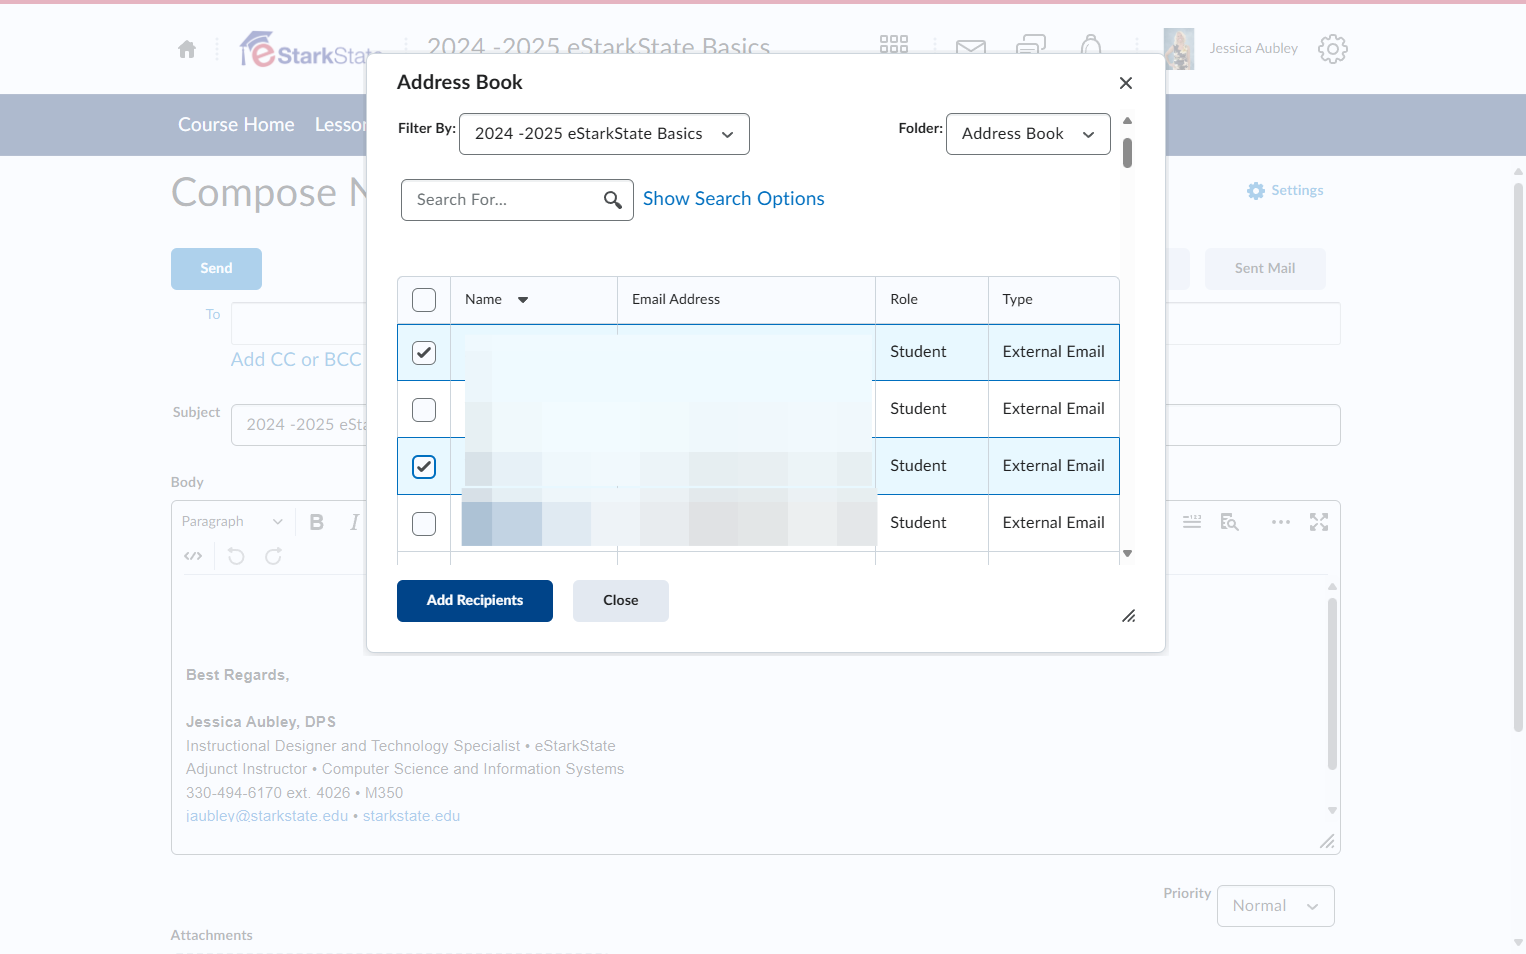Click Show Search Options link
Image resolution: width=1526 pixels, height=954 pixels.
click(734, 199)
